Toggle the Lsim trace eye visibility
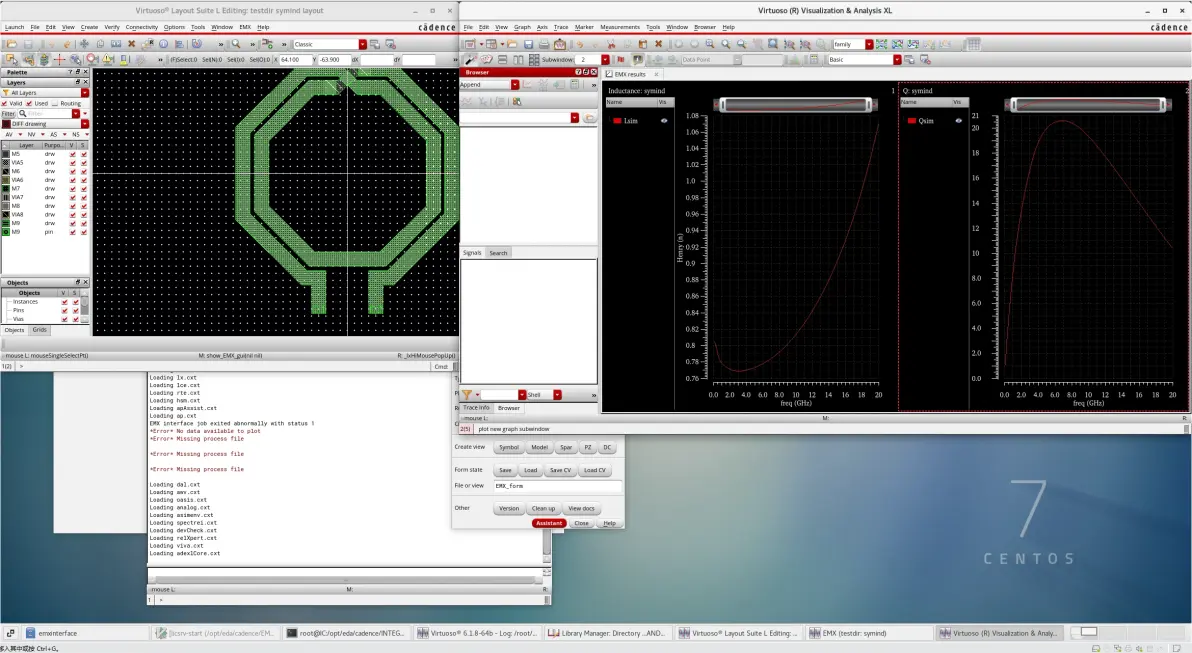Viewport: 1192px width, 653px height. coord(664,121)
